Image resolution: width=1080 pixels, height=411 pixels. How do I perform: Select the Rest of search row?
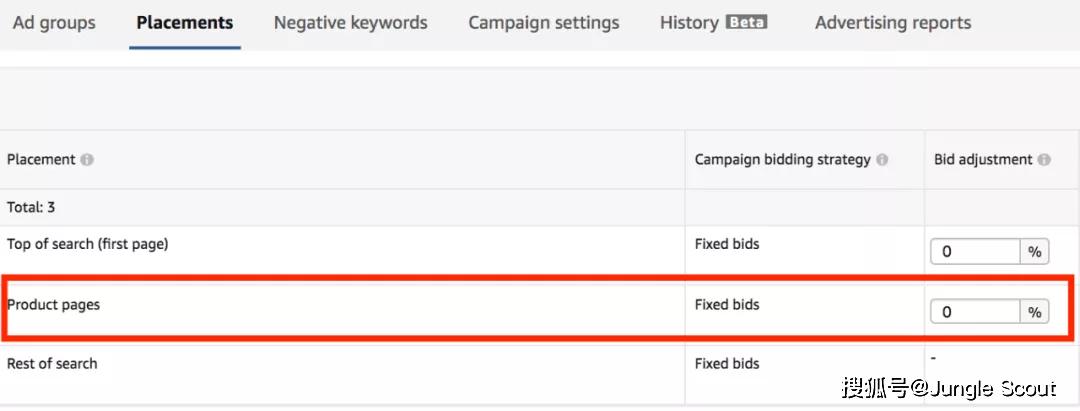tap(52, 364)
